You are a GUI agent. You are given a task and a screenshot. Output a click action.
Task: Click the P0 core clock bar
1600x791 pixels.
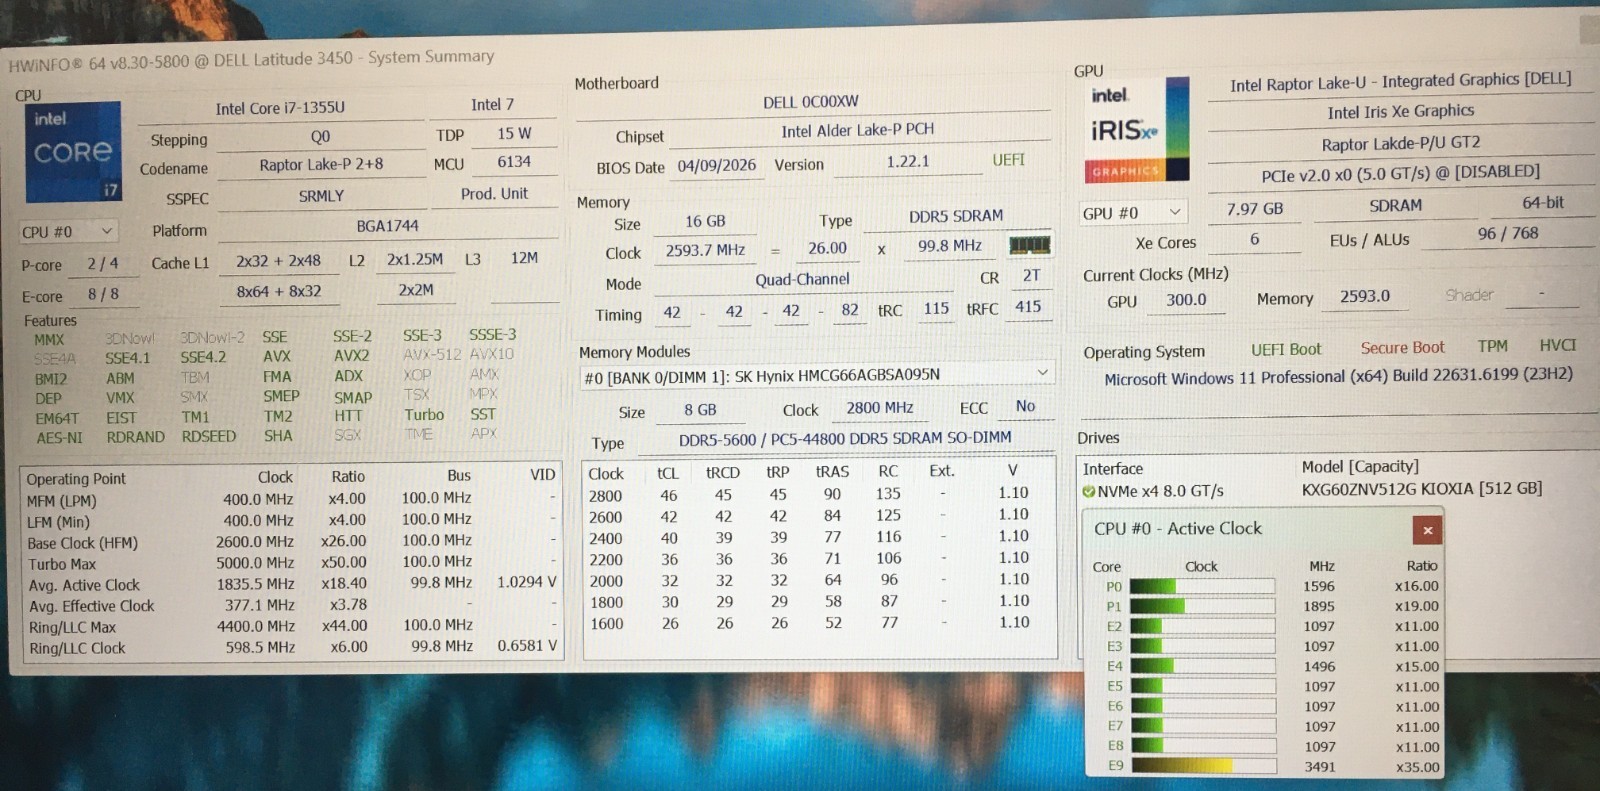click(x=1202, y=586)
